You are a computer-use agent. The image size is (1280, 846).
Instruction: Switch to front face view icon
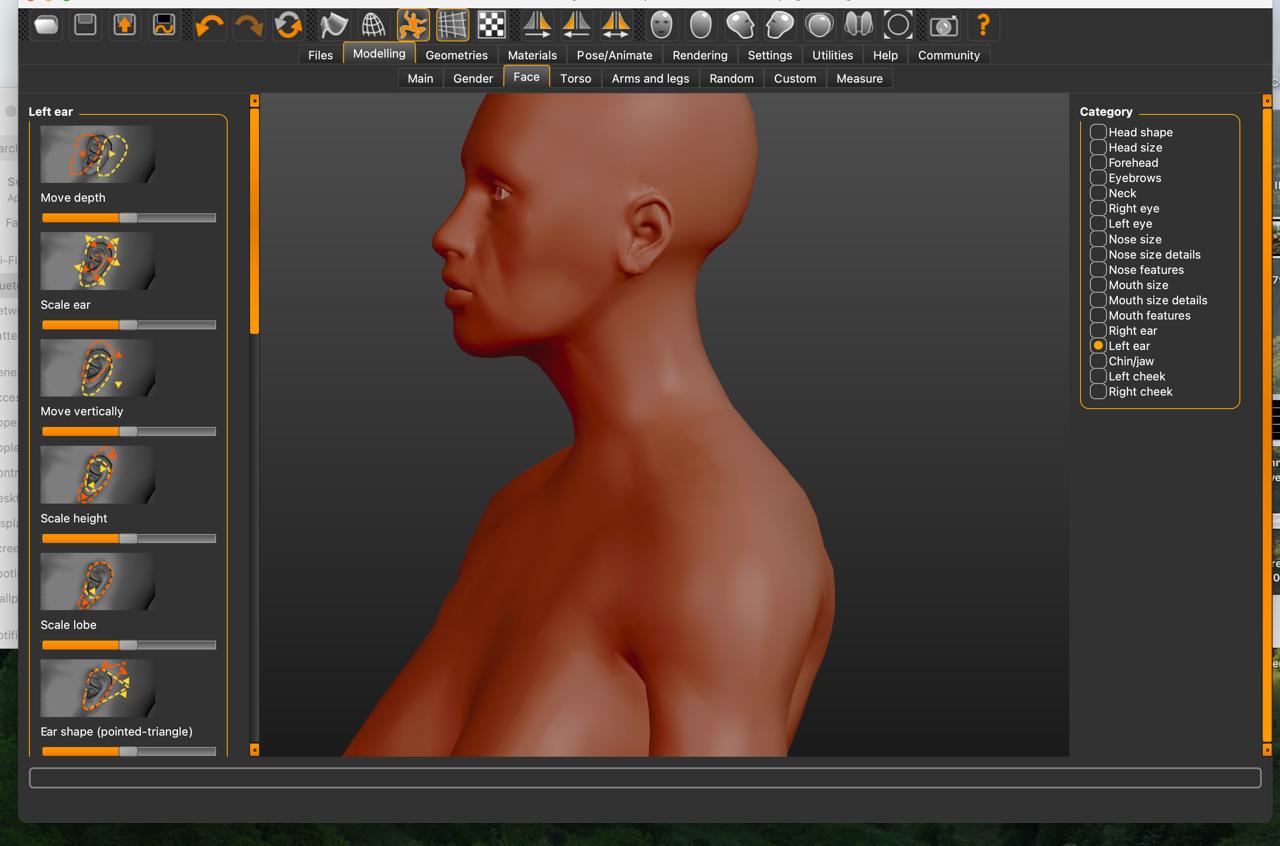[x=661, y=25]
